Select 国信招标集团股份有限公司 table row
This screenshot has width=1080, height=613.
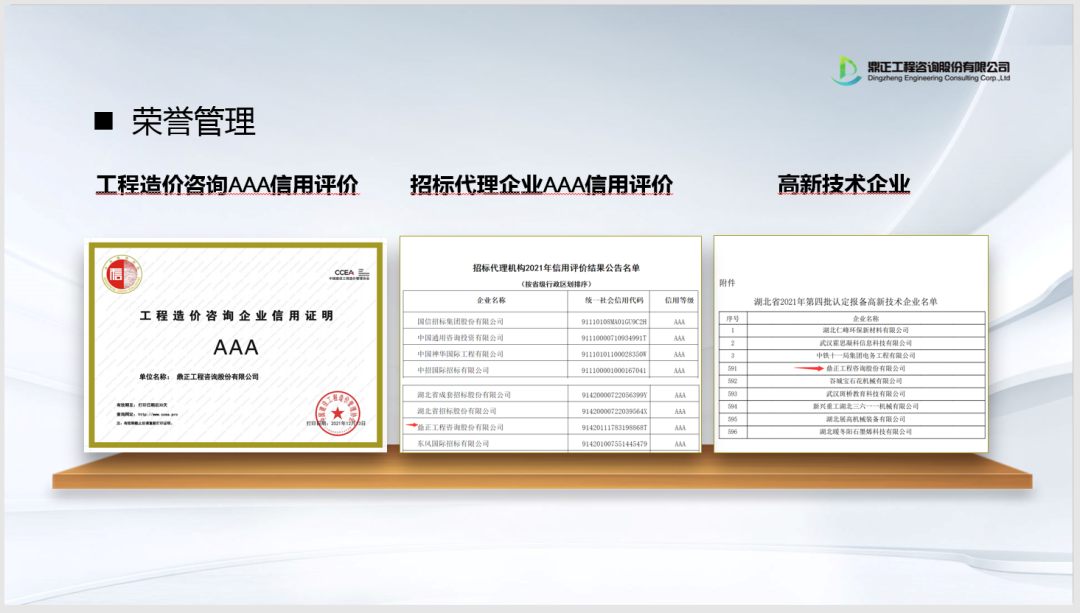tap(461, 322)
